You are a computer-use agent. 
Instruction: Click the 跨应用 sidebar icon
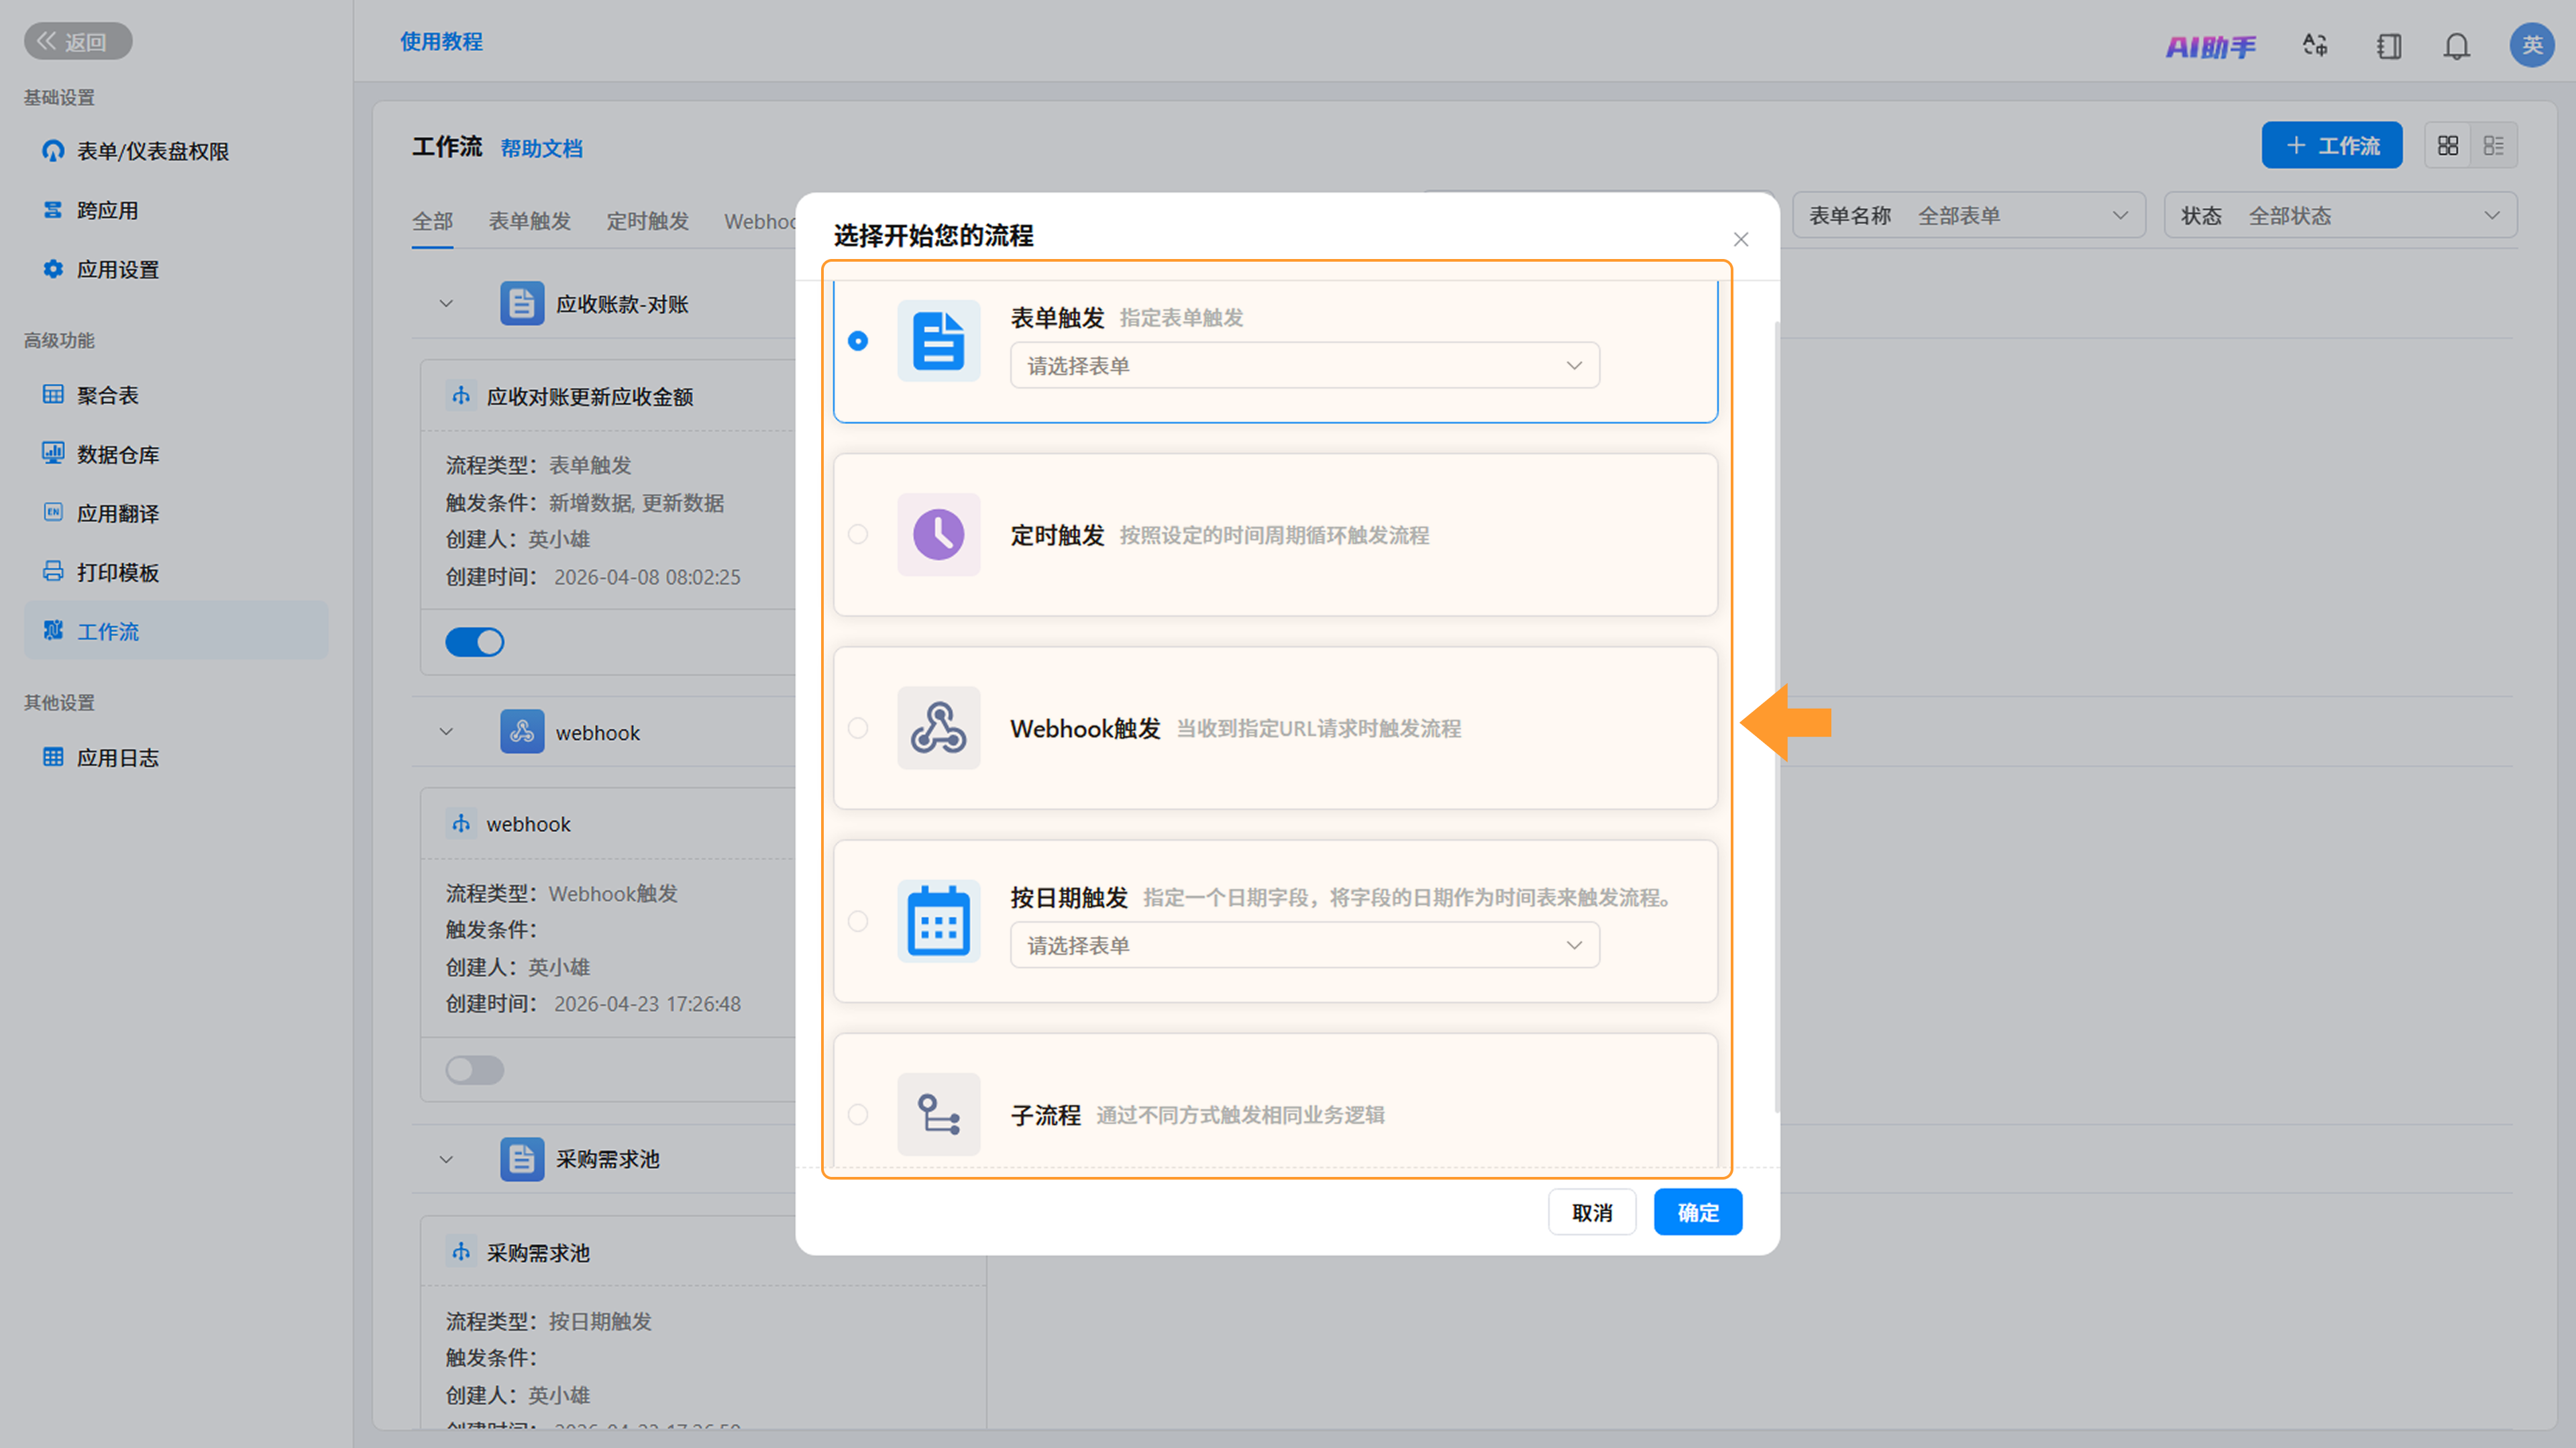[53, 210]
